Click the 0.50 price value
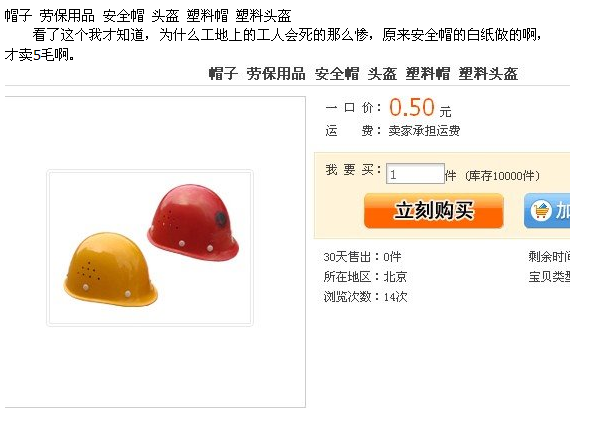590x433 pixels. (x=412, y=107)
